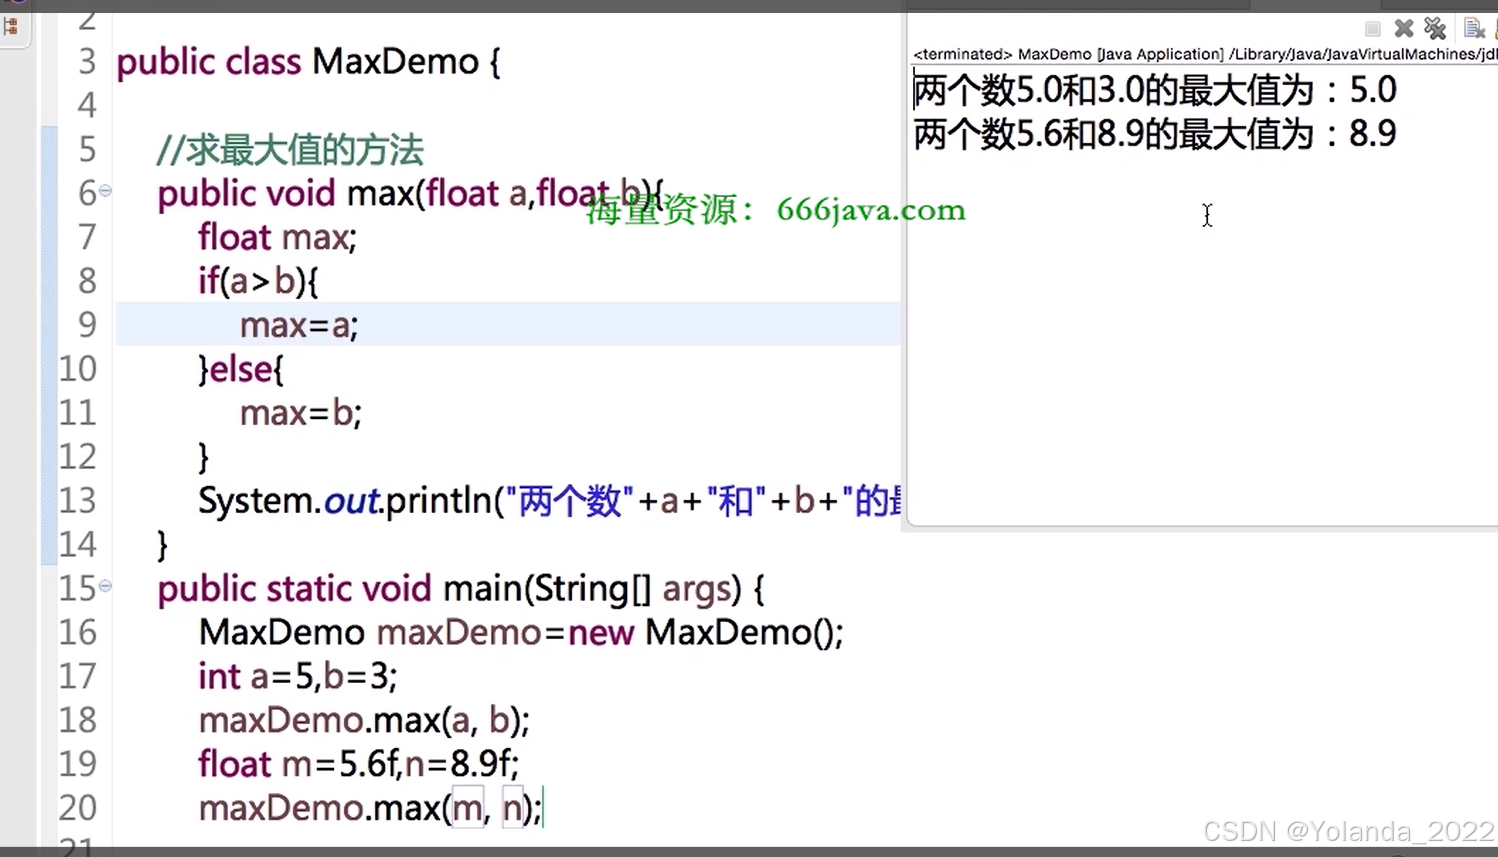This screenshot has height=857, width=1498.
Task: Click the comment '//求最大值的方法'
Action: point(290,150)
